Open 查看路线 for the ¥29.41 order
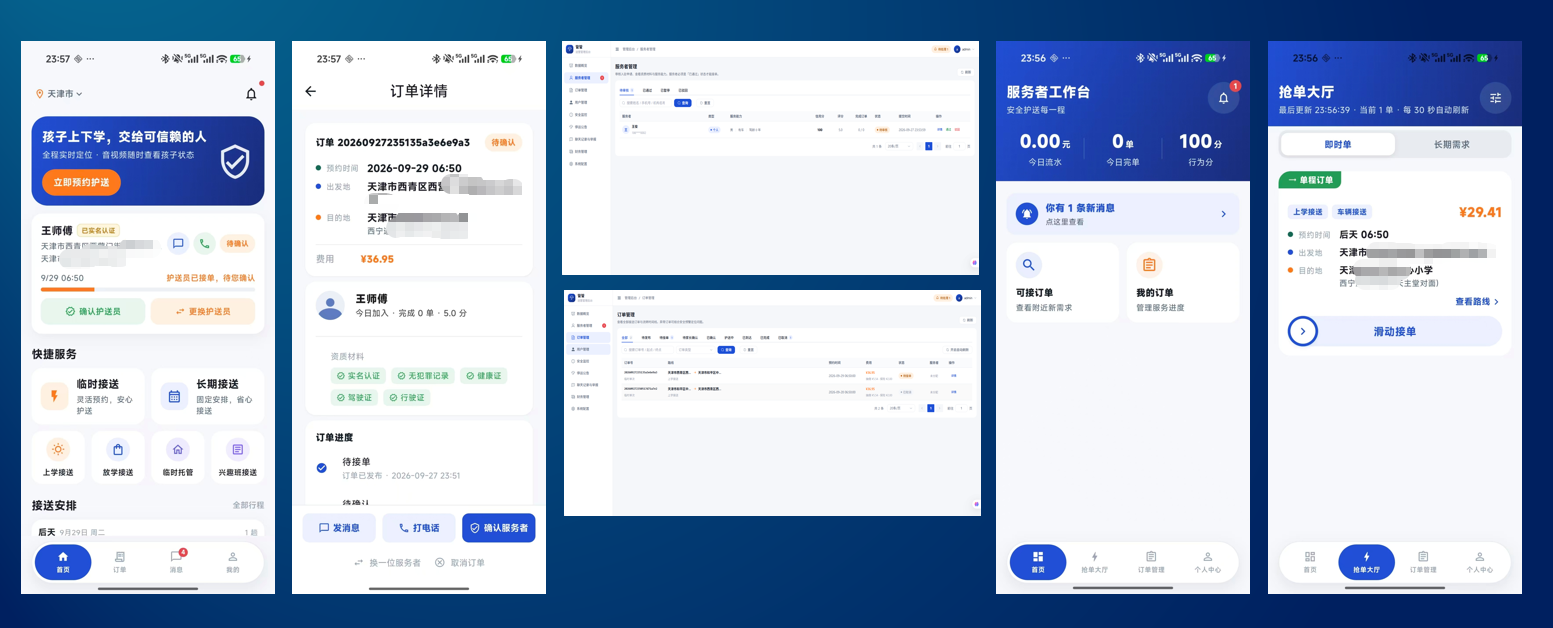Screen dimensions: 1553x628 coord(1477,301)
